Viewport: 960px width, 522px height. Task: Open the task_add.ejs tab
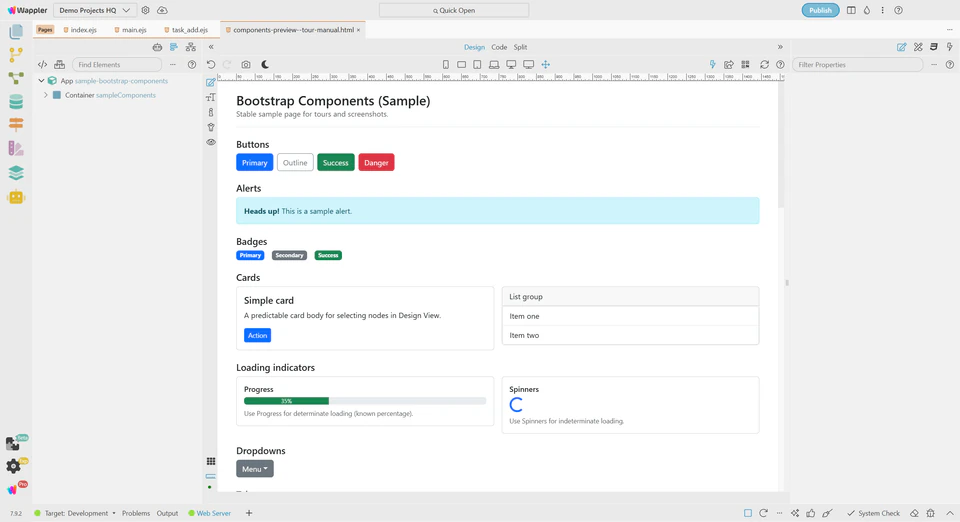click(186, 29)
